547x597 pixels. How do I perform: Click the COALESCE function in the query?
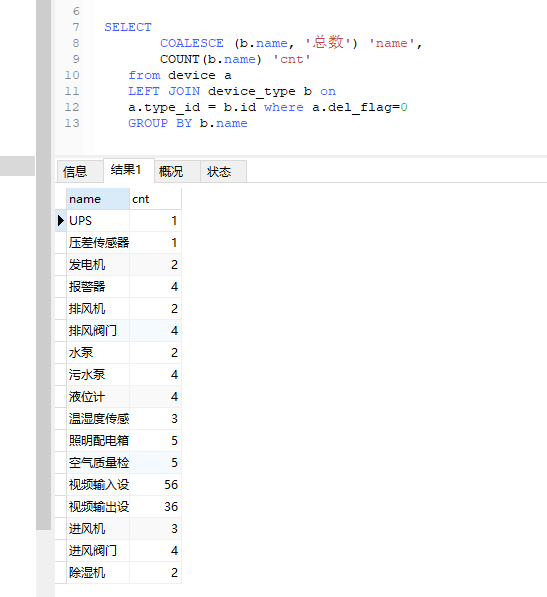(x=191, y=43)
